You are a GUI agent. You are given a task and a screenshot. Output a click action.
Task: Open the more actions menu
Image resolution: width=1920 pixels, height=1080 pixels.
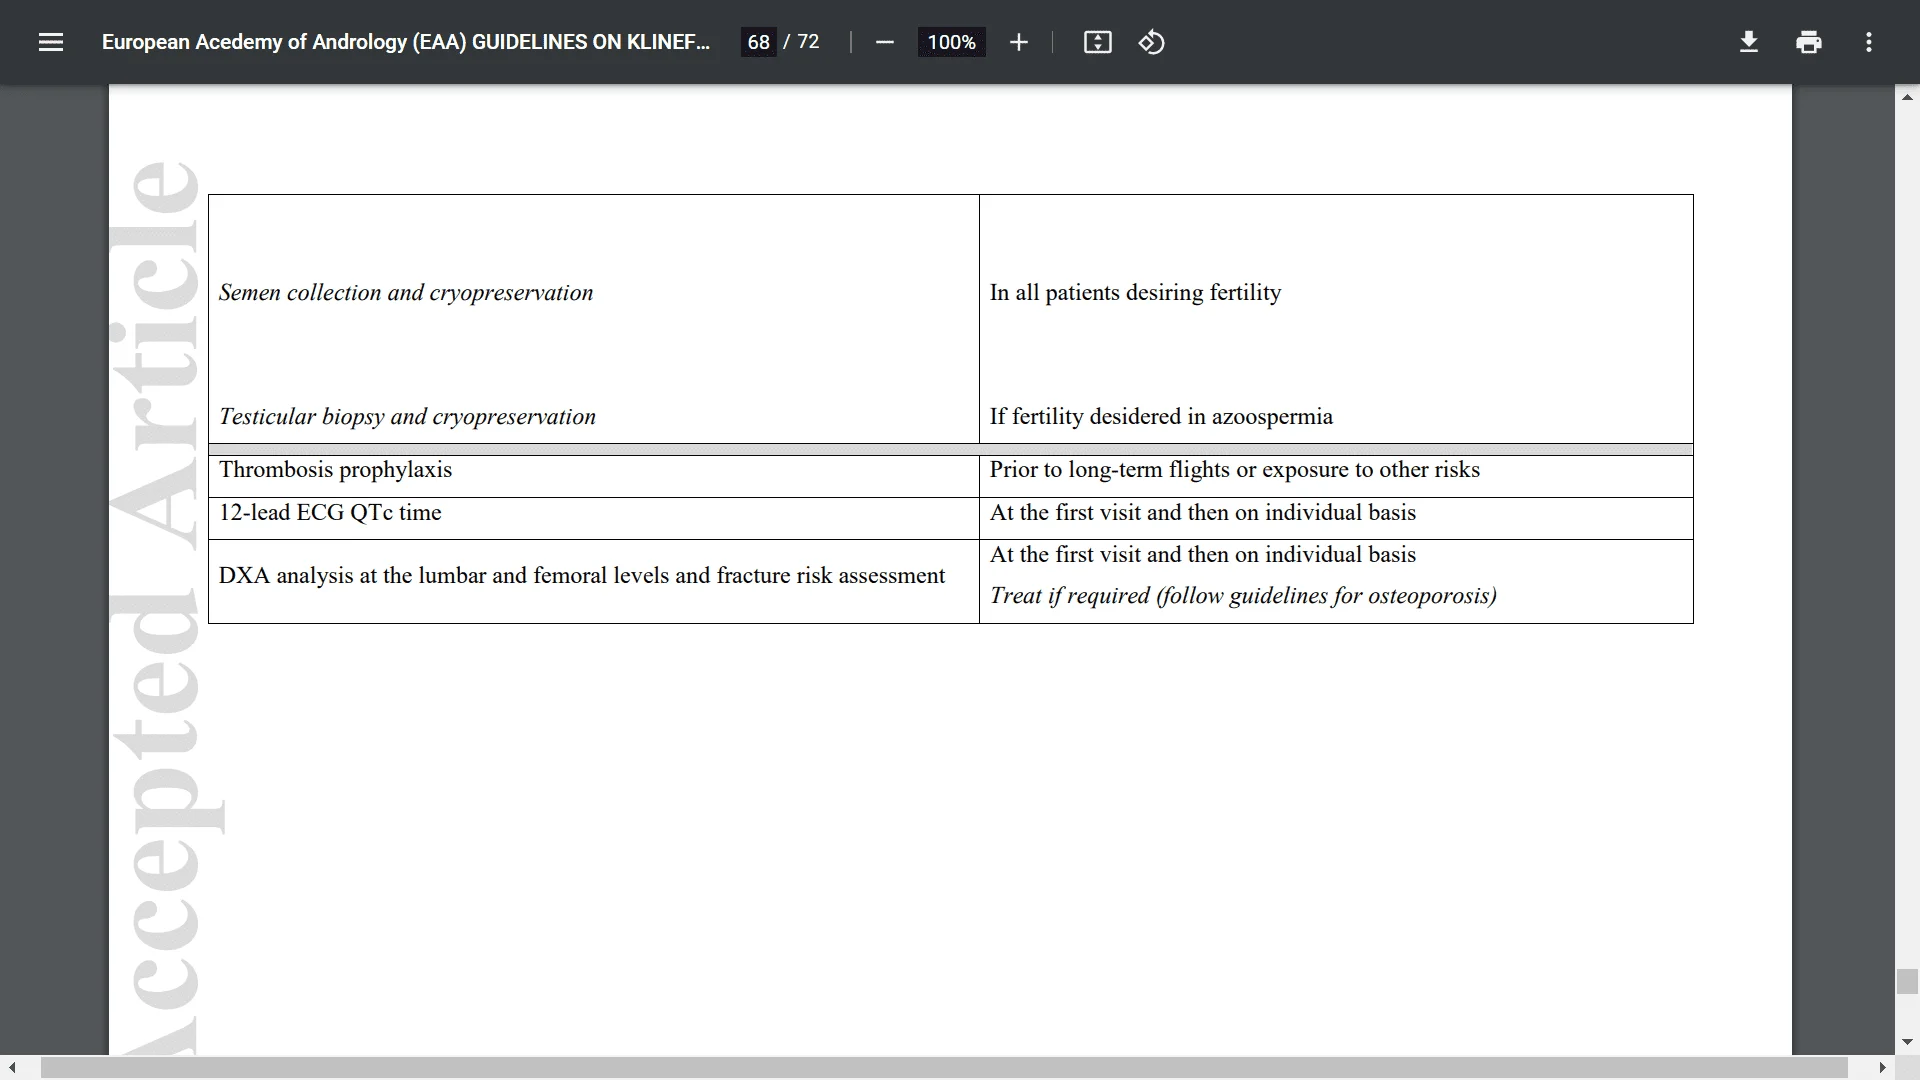(x=1868, y=42)
